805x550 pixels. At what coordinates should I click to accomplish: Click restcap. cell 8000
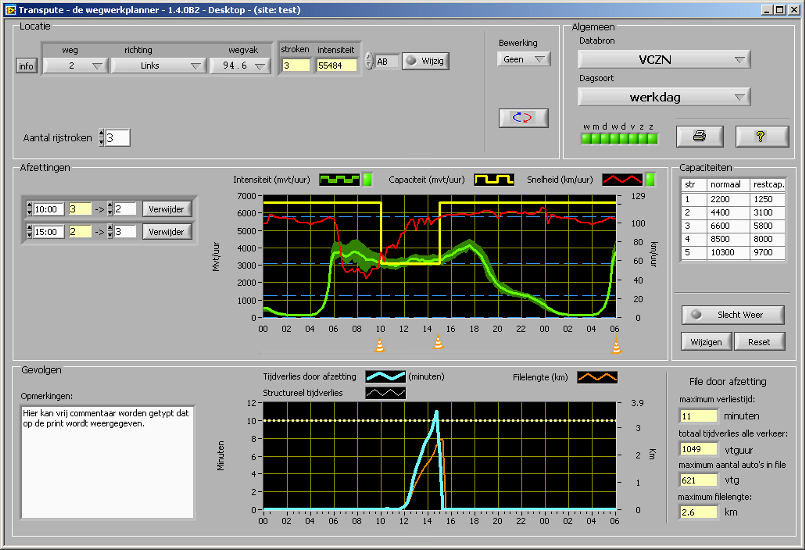tap(767, 239)
